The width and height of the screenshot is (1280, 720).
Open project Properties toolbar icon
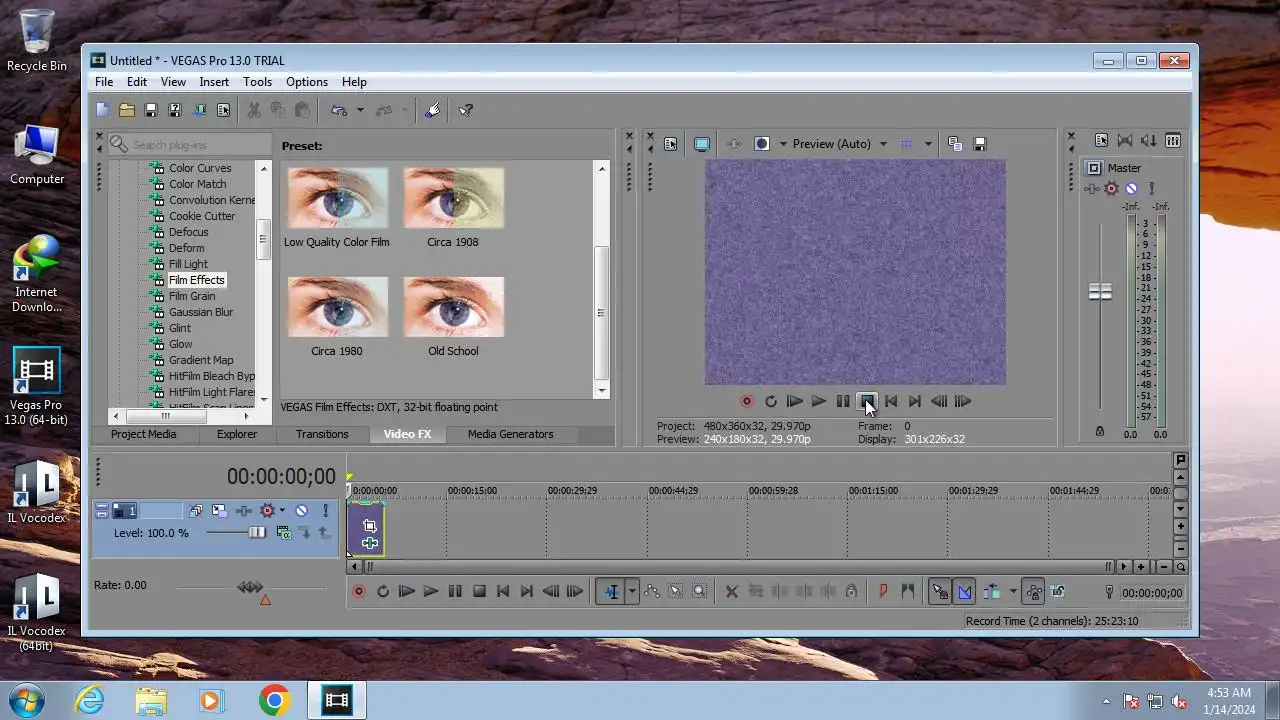223,110
